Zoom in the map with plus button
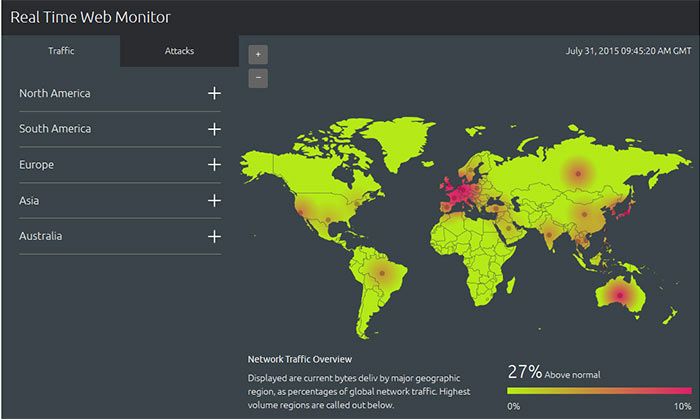The image size is (700, 419). pyautogui.click(x=258, y=54)
